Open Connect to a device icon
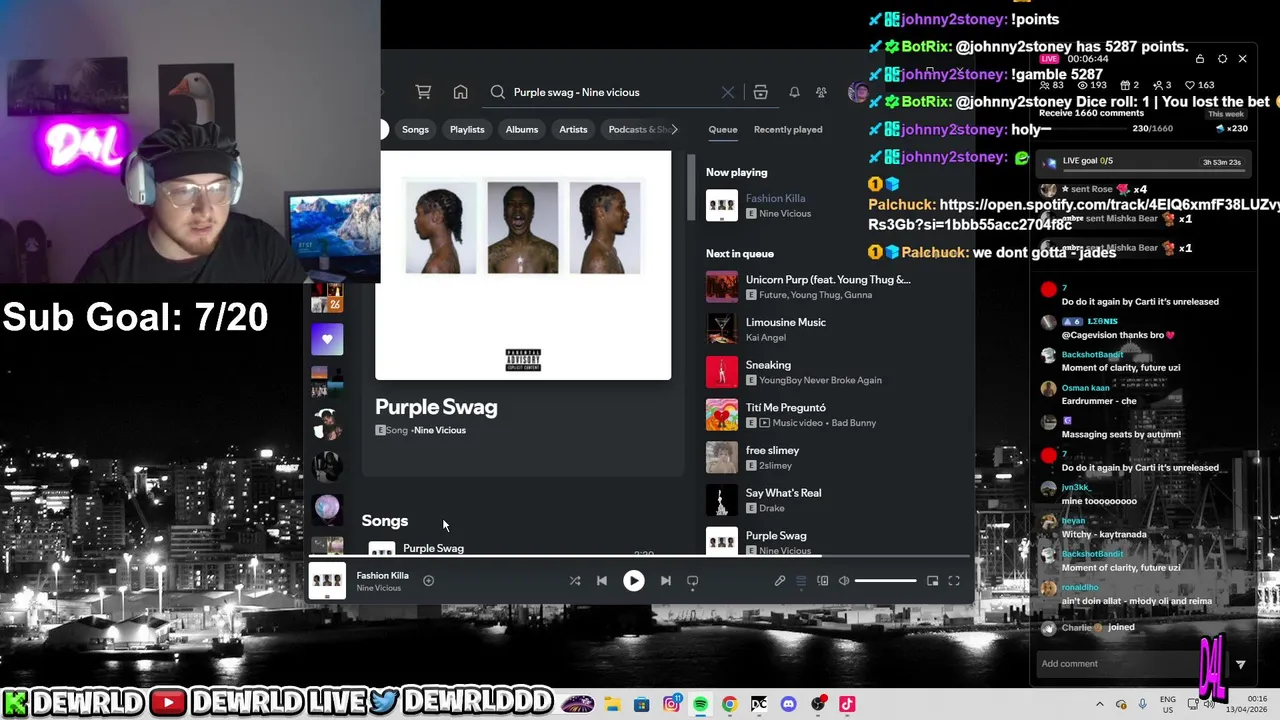The image size is (1280, 720). point(822,580)
